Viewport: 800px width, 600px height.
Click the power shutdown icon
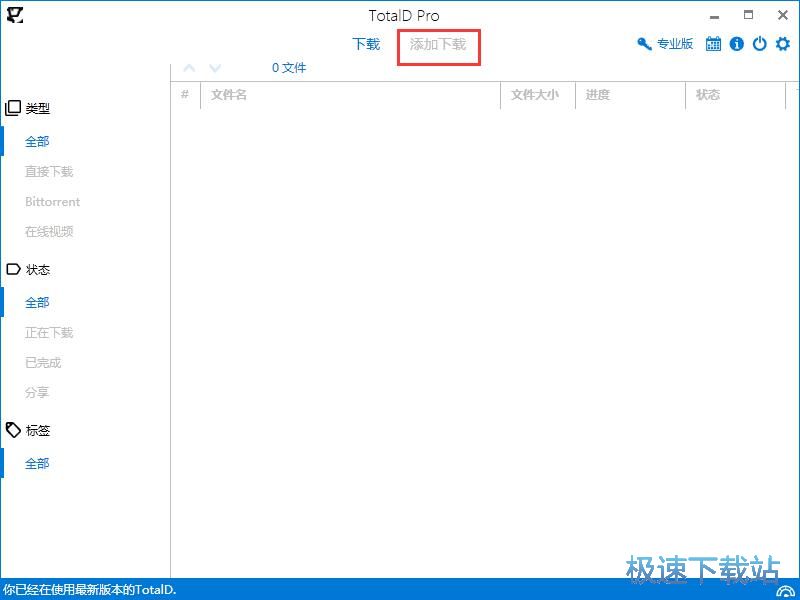point(760,44)
